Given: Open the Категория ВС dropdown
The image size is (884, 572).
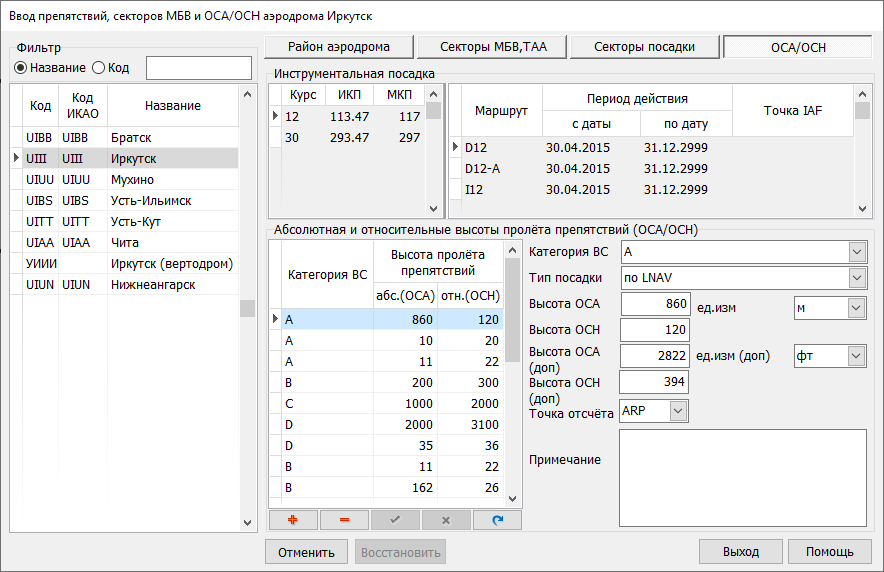Looking at the screenshot, I should tap(856, 251).
